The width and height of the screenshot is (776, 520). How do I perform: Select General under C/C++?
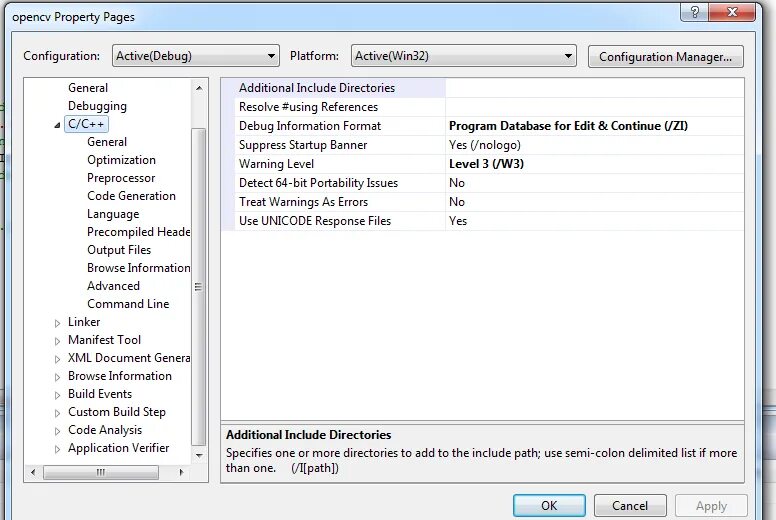[107, 142]
